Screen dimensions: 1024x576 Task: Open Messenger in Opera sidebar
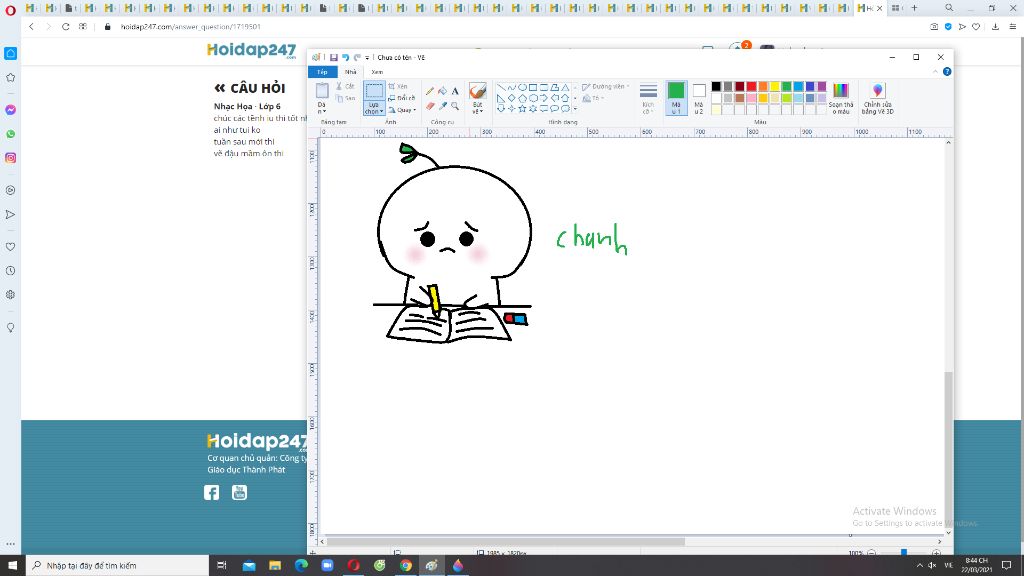[x=10, y=110]
